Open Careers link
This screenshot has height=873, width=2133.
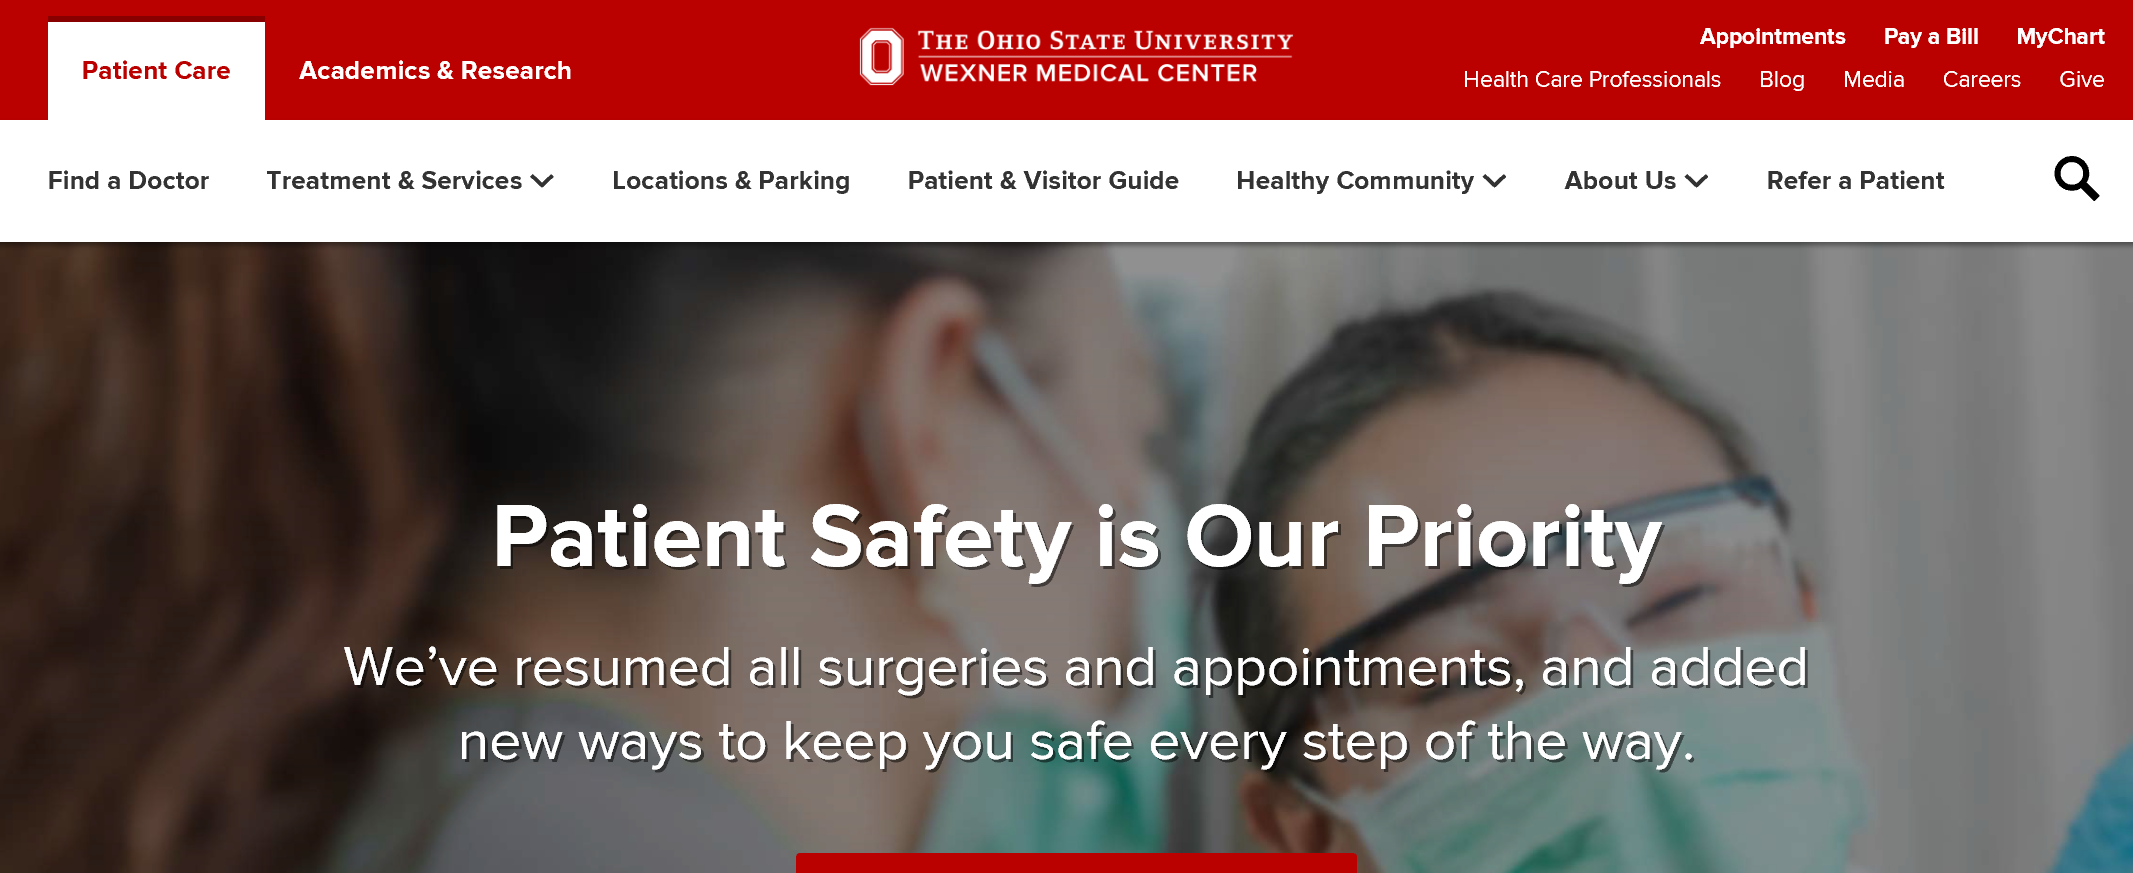1981,80
